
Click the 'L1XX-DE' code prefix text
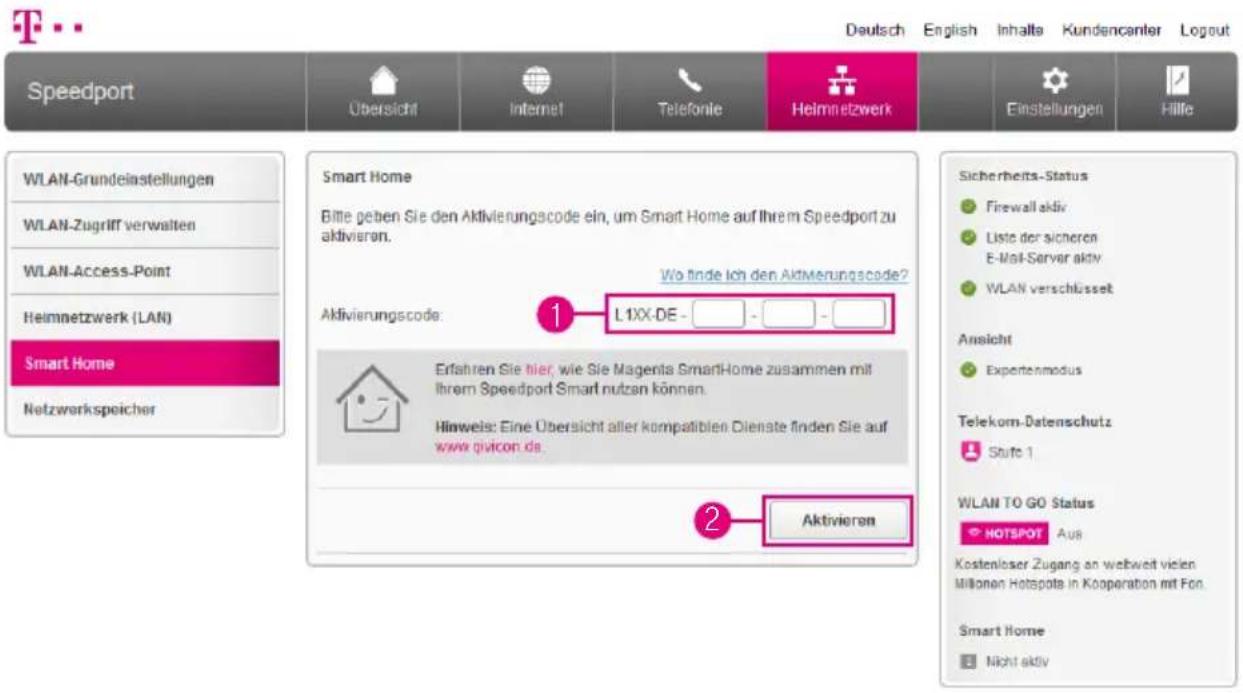(644, 316)
